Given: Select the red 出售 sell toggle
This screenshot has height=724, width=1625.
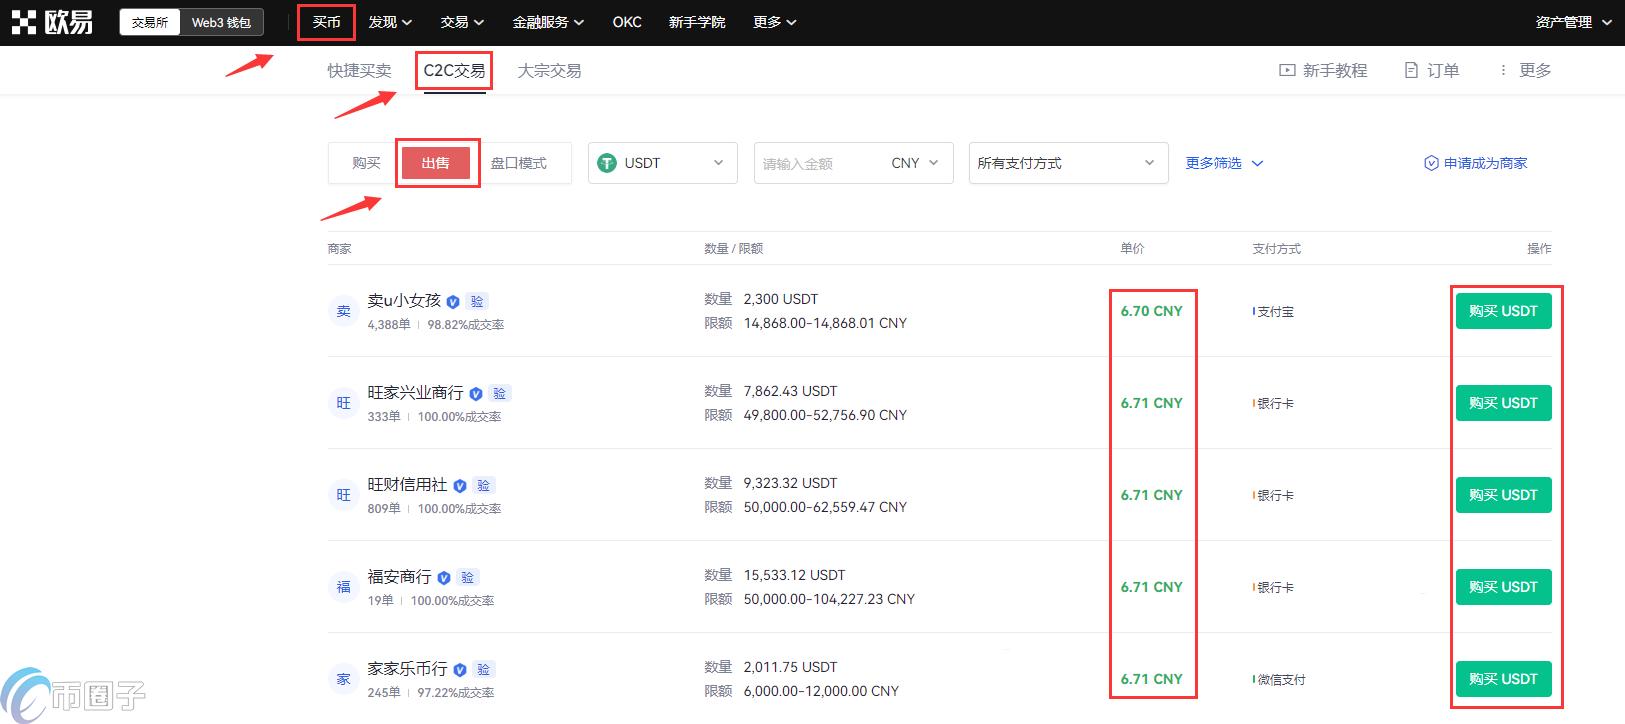Looking at the screenshot, I should (436, 163).
